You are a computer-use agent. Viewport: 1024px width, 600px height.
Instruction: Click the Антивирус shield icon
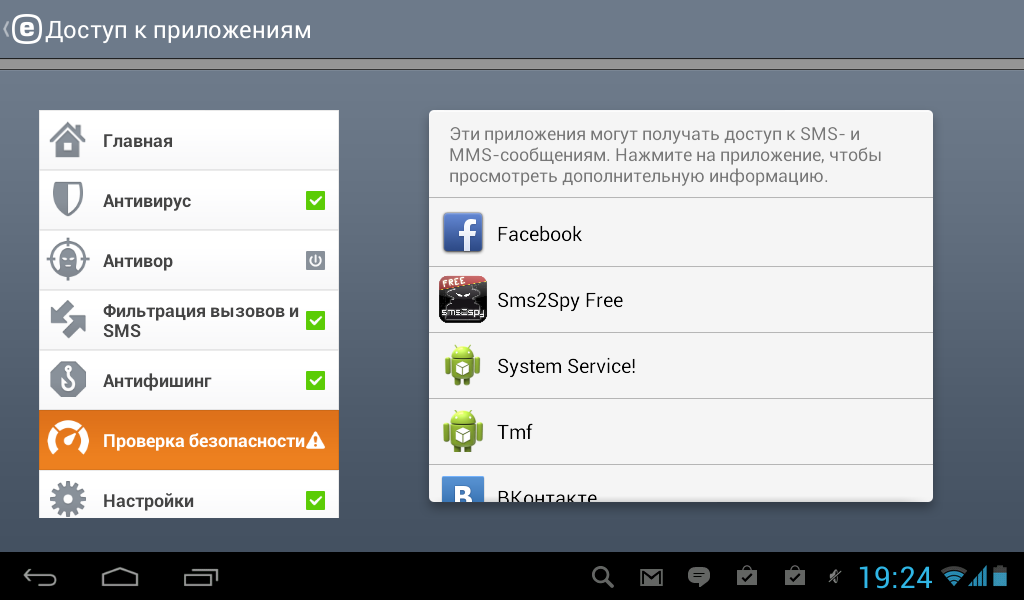pyautogui.click(x=68, y=200)
